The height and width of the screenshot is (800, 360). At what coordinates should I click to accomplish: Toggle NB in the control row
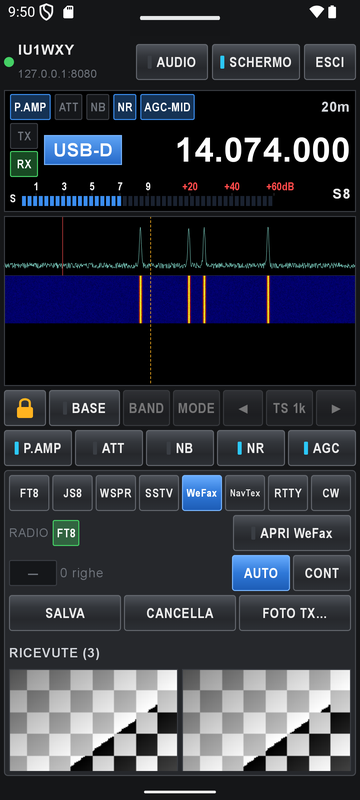coord(180,448)
